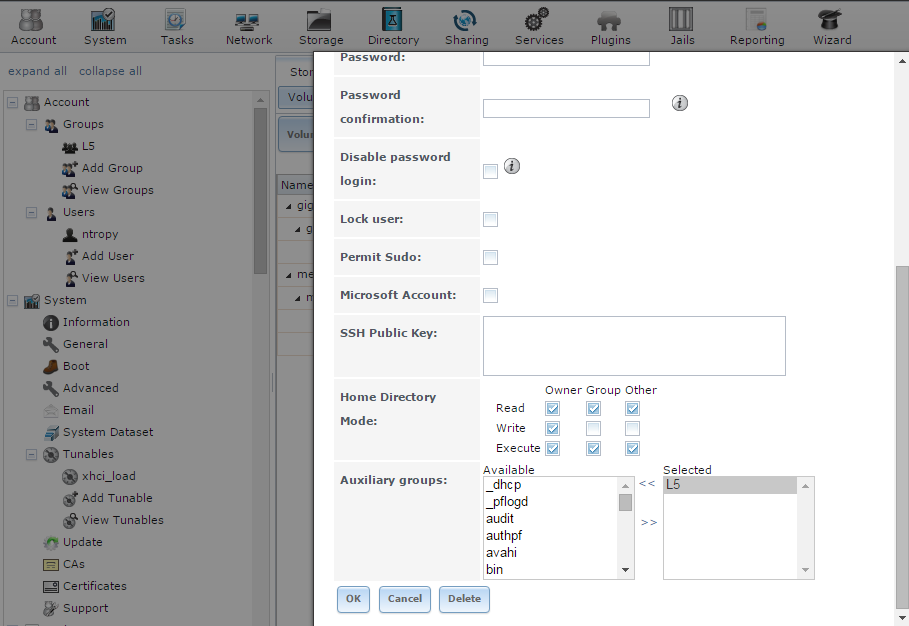The height and width of the screenshot is (626, 909).
Task: Click the Cancel button
Action: pyautogui.click(x=405, y=599)
